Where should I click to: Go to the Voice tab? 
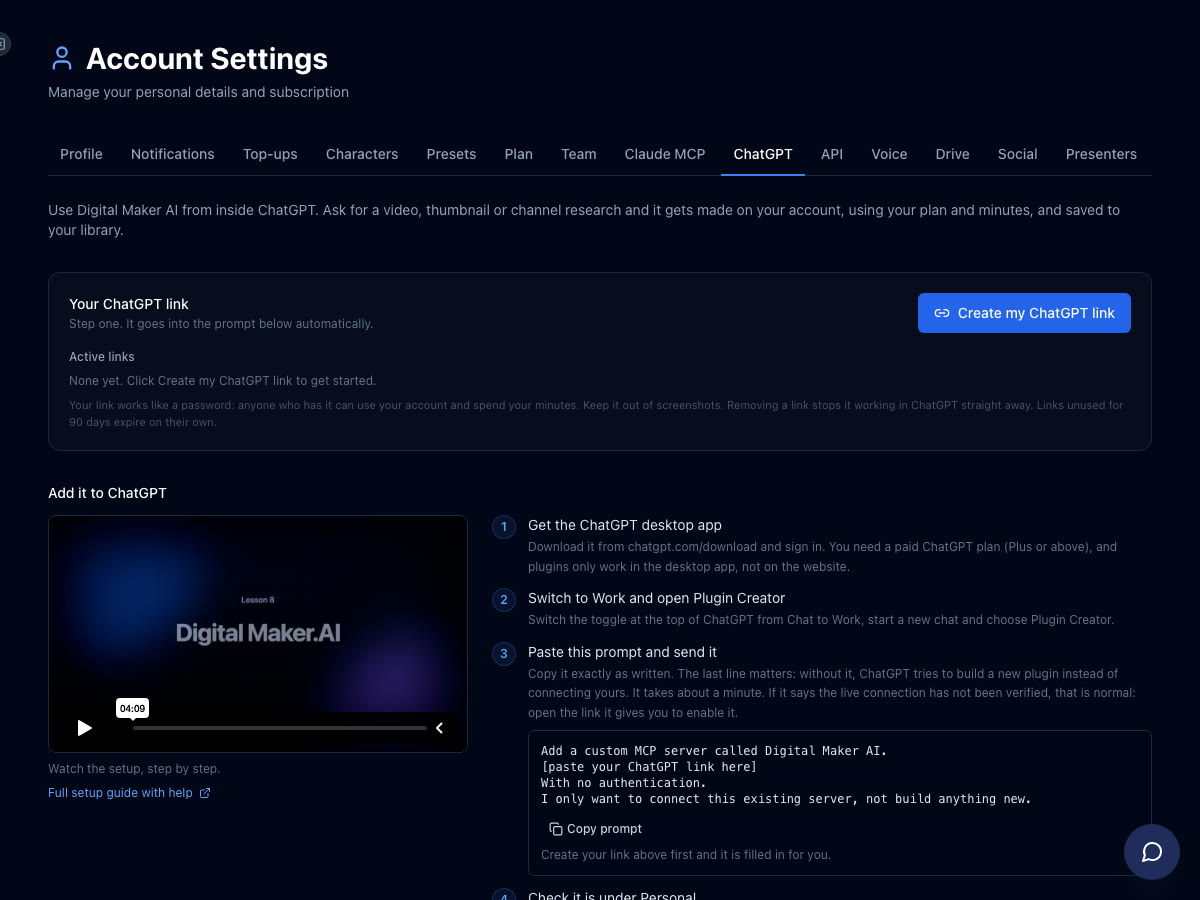click(x=889, y=154)
